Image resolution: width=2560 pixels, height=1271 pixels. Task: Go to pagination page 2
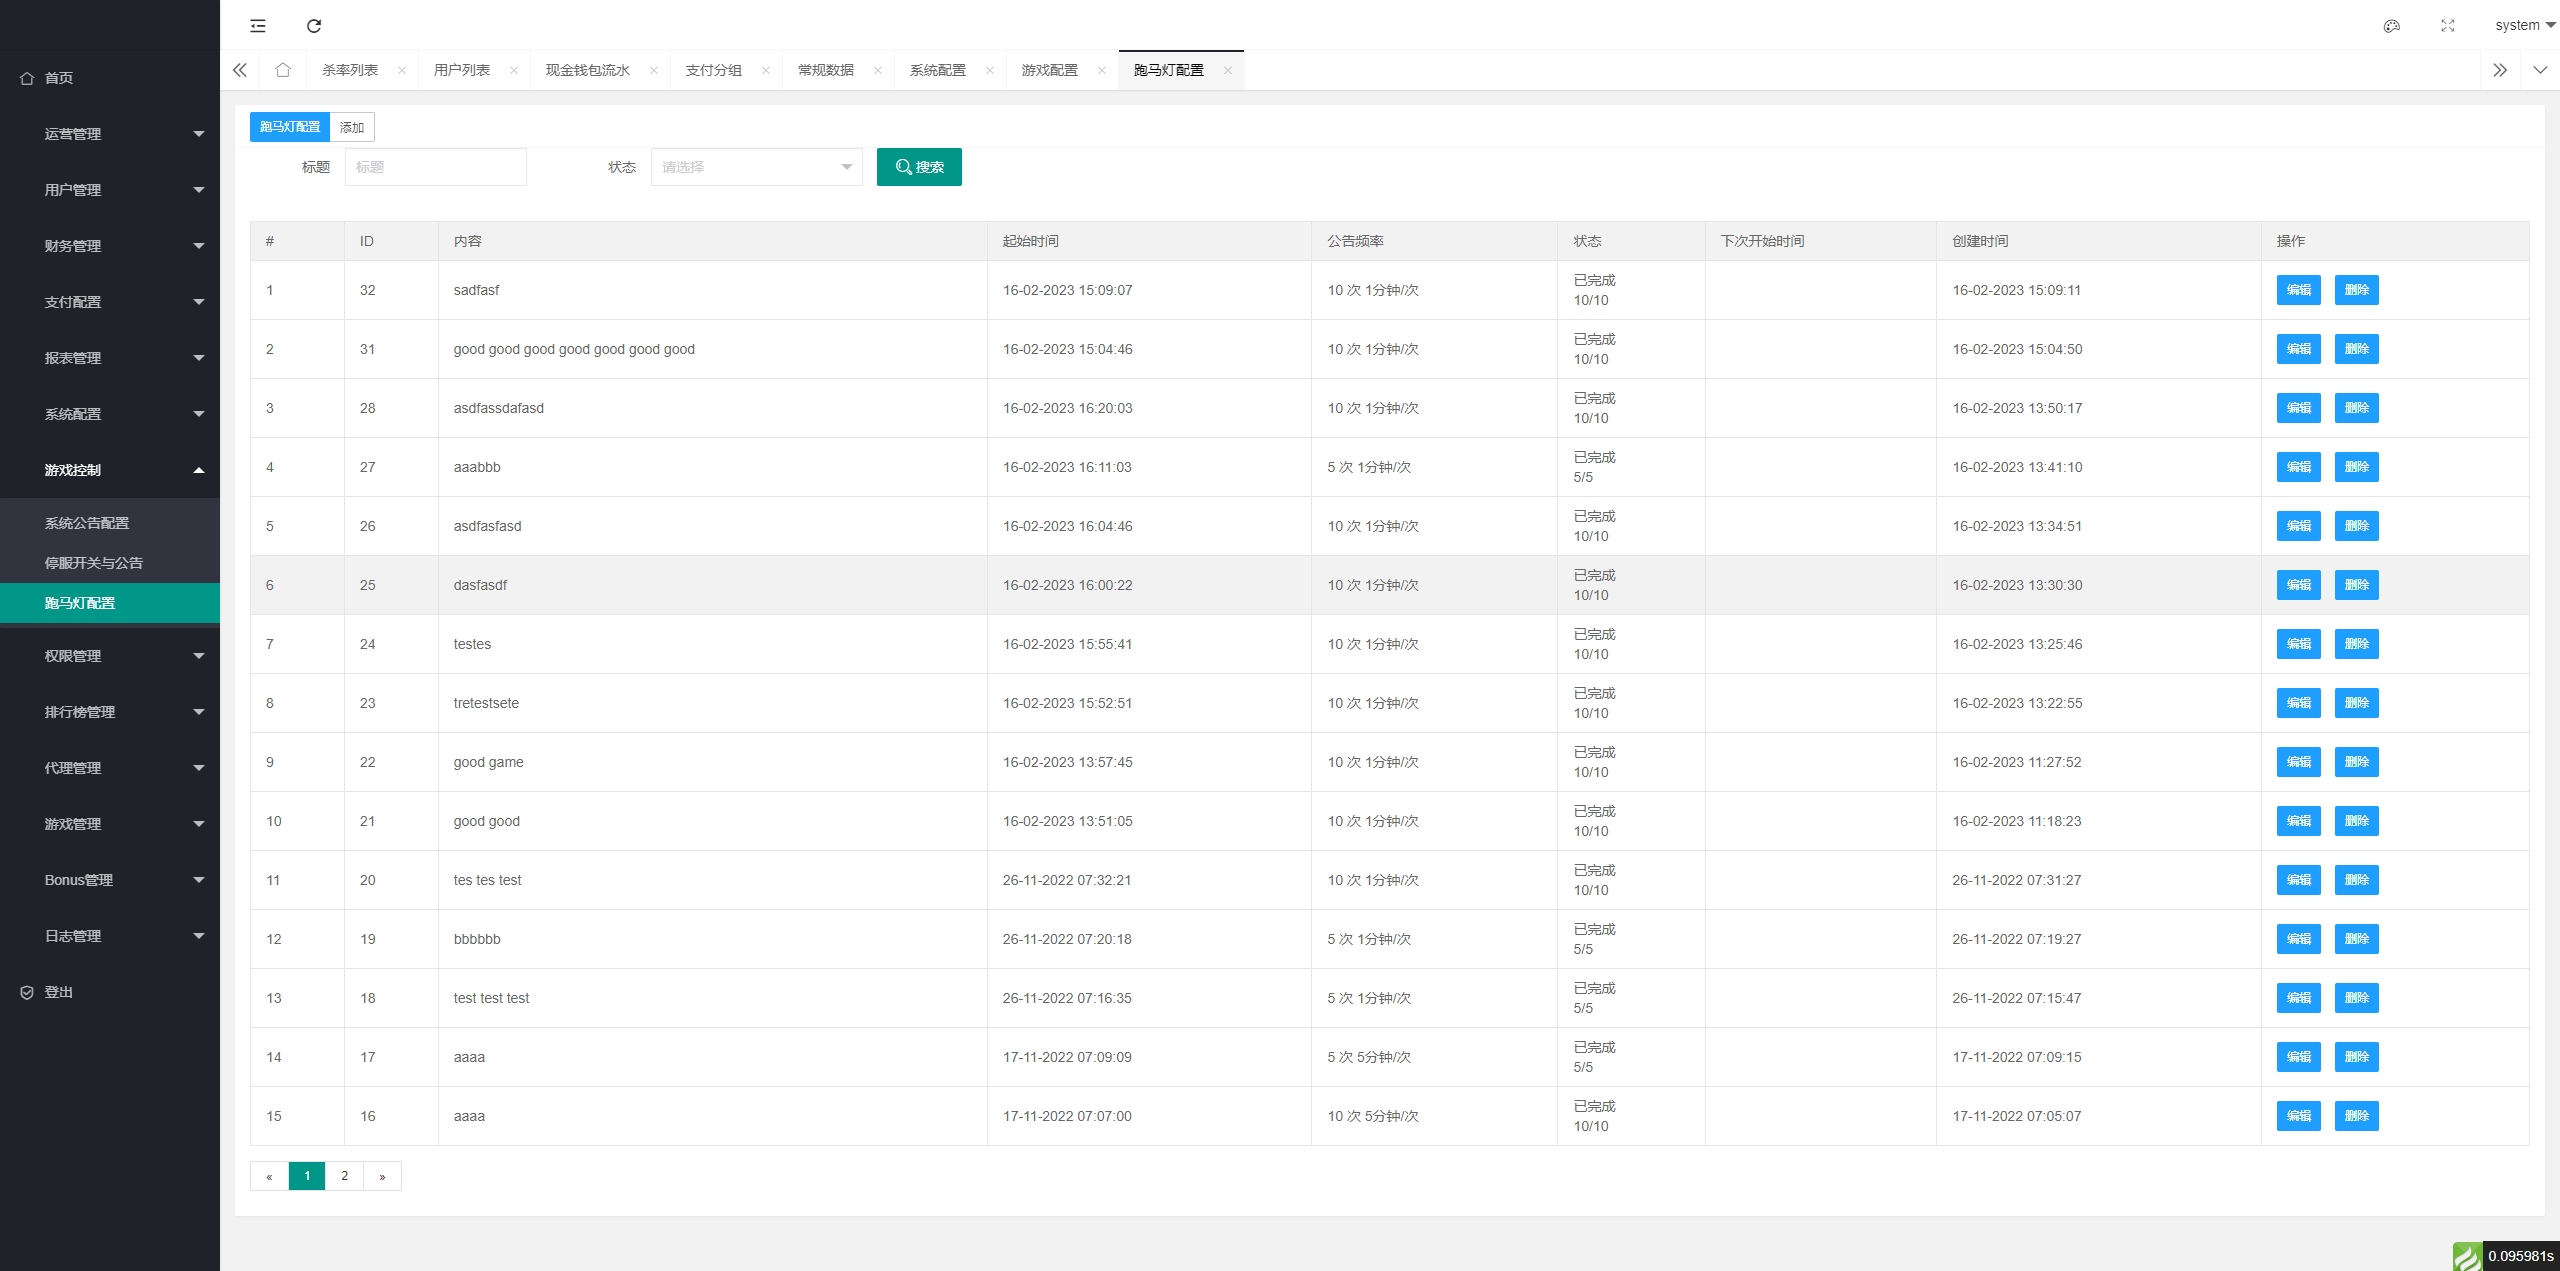click(x=345, y=1176)
